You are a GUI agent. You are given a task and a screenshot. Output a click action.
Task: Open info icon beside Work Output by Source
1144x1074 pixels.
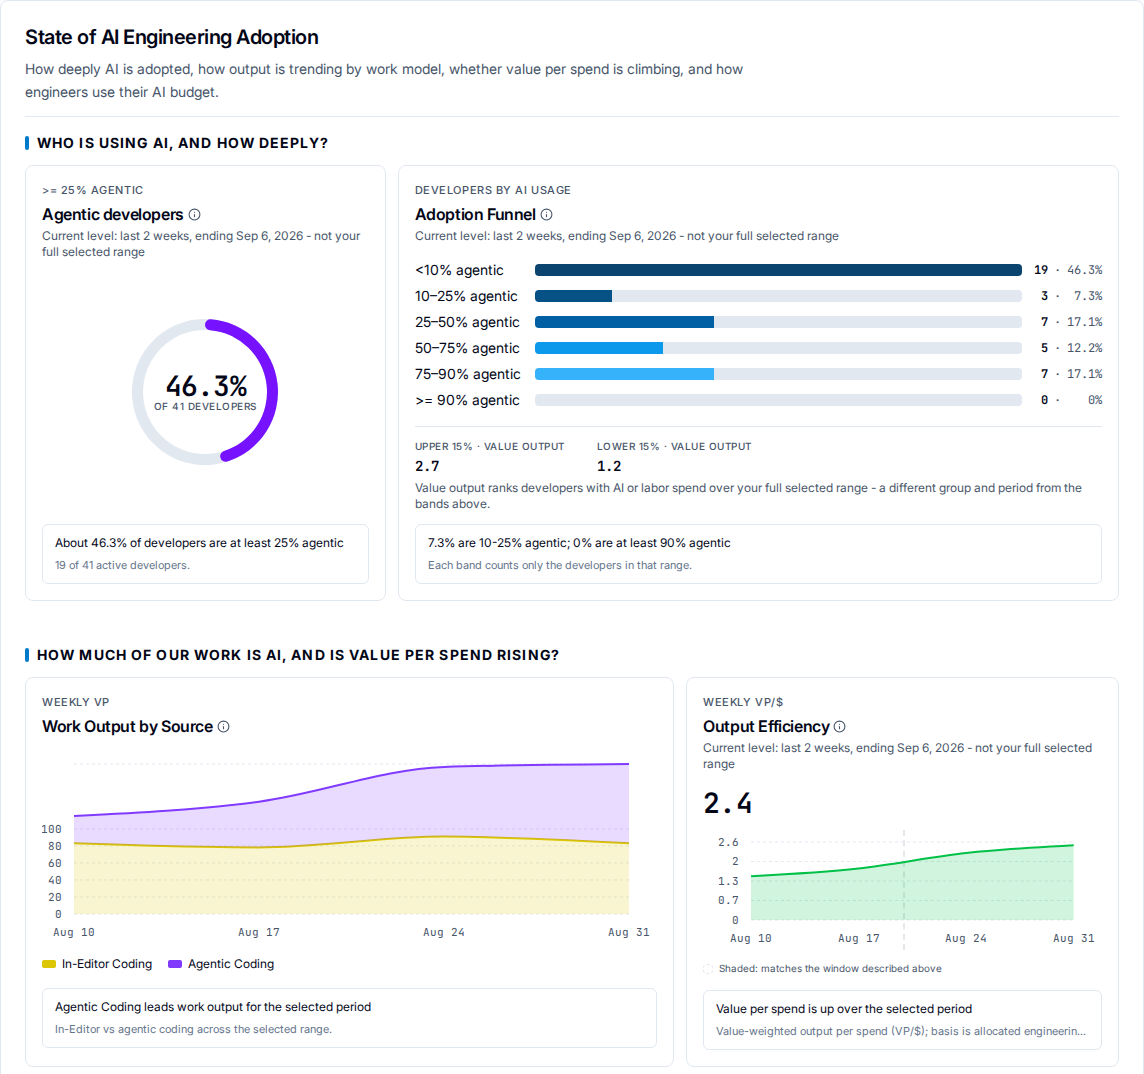pos(224,727)
